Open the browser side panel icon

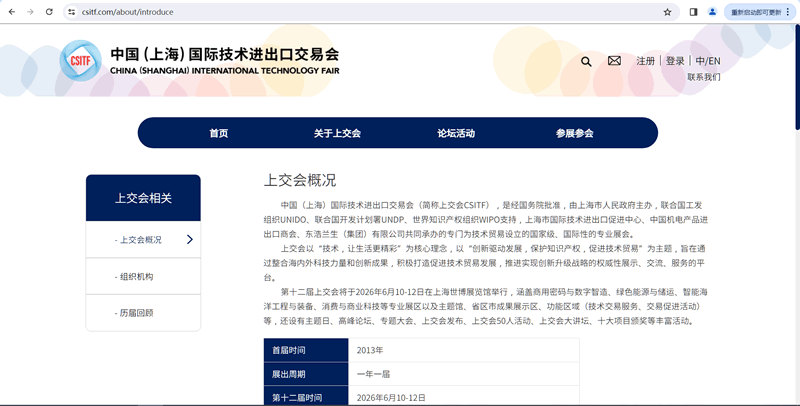click(693, 12)
